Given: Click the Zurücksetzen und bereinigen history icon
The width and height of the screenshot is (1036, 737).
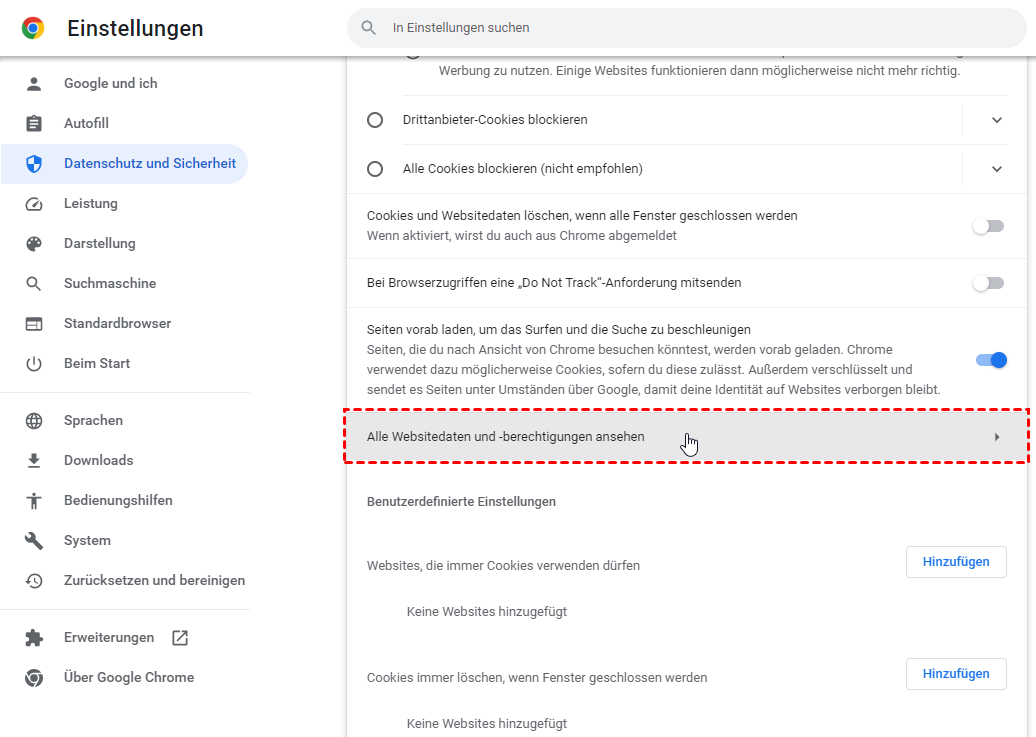Looking at the screenshot, I should click(x=34, y=581).
